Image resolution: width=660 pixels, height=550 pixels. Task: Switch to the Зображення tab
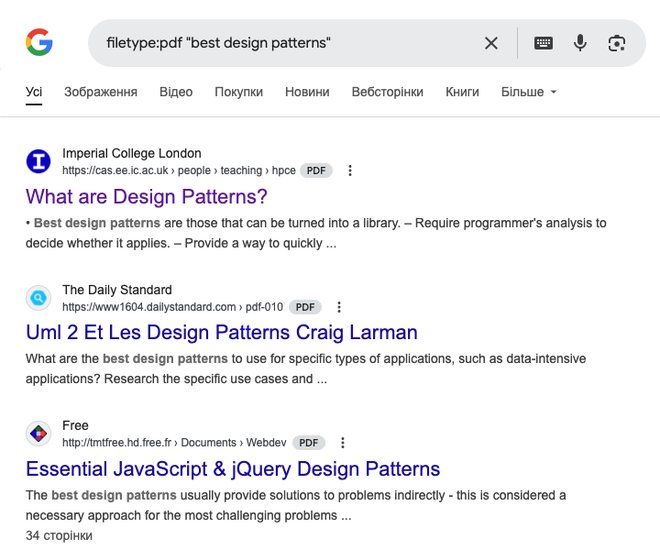pos(101,92)
